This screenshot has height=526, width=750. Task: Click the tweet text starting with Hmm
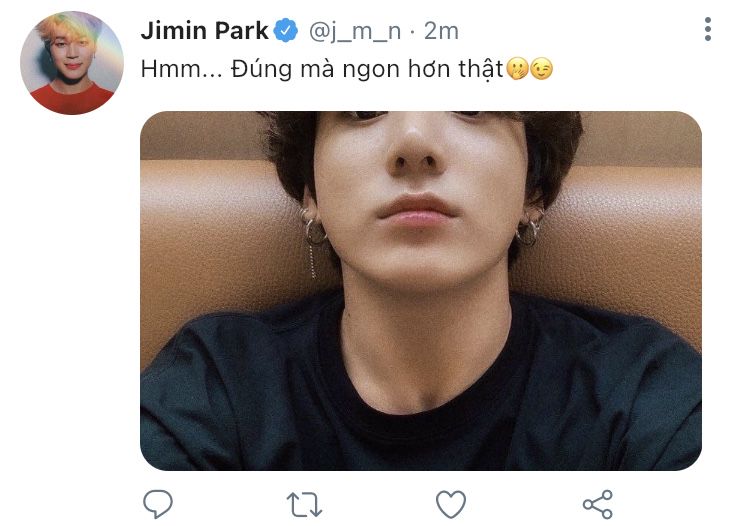coord(320,71)
